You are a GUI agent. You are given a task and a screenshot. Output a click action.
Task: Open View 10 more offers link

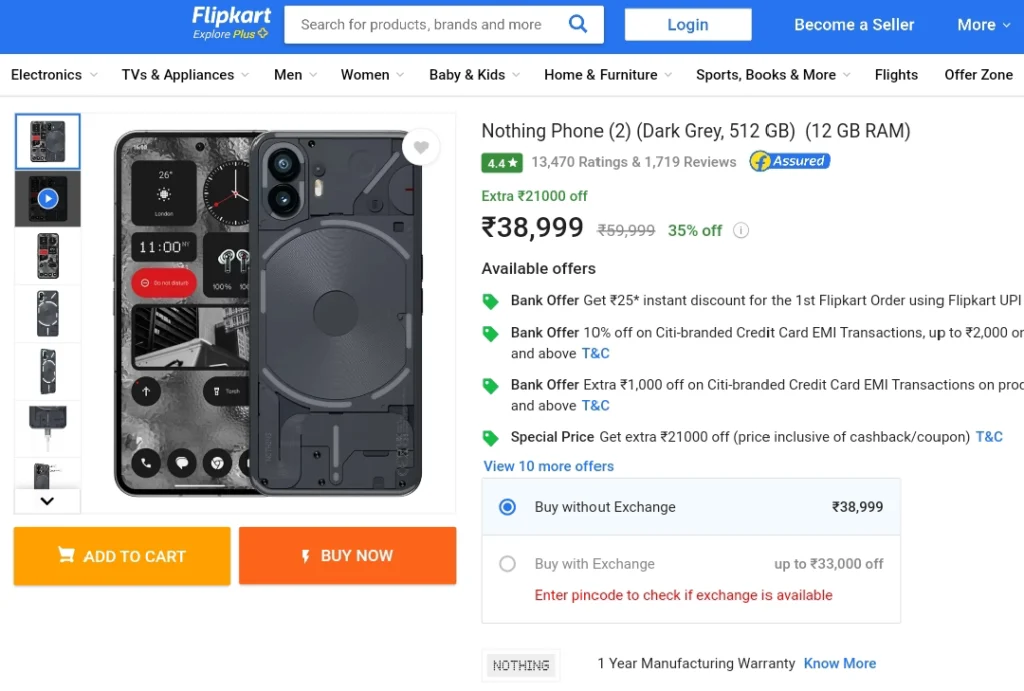(x=549, y=466)
